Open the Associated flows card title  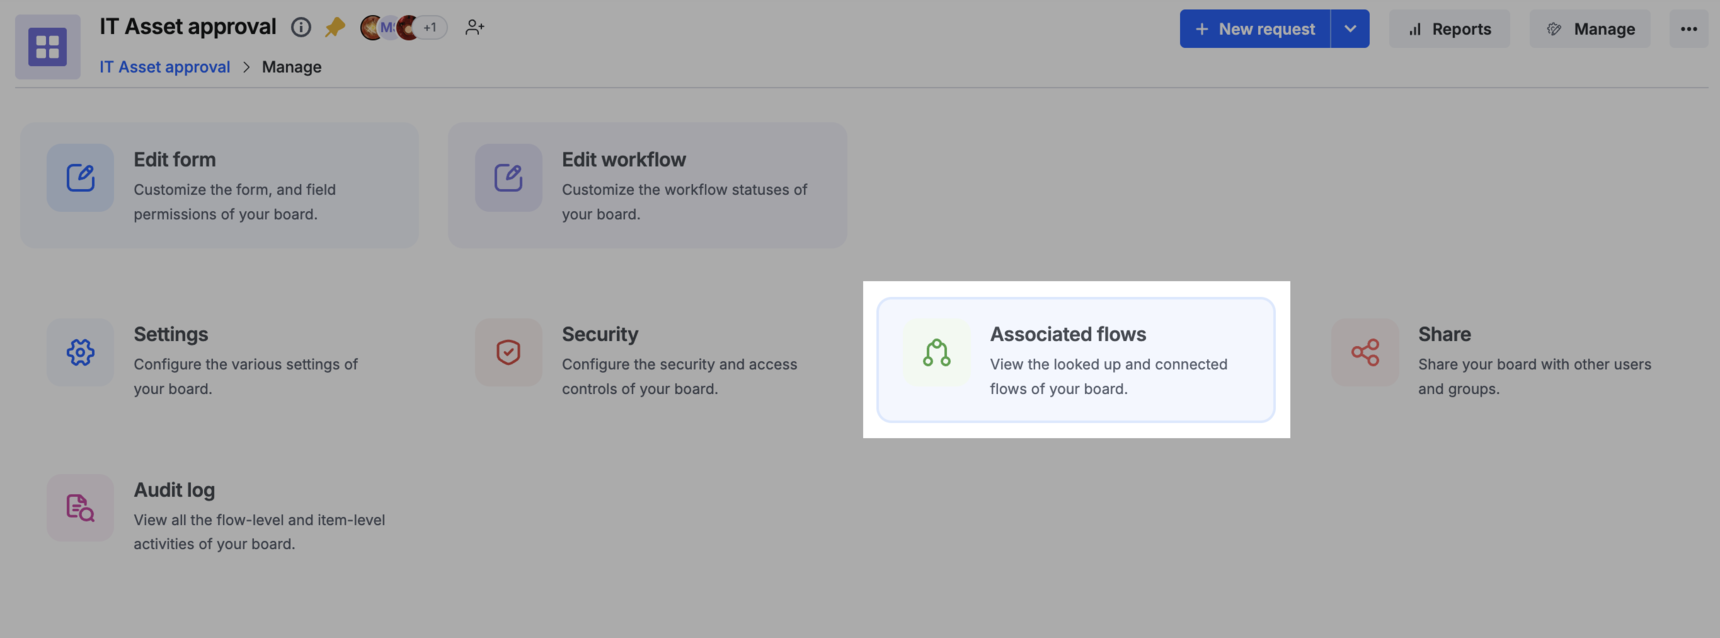[1068, 334]
